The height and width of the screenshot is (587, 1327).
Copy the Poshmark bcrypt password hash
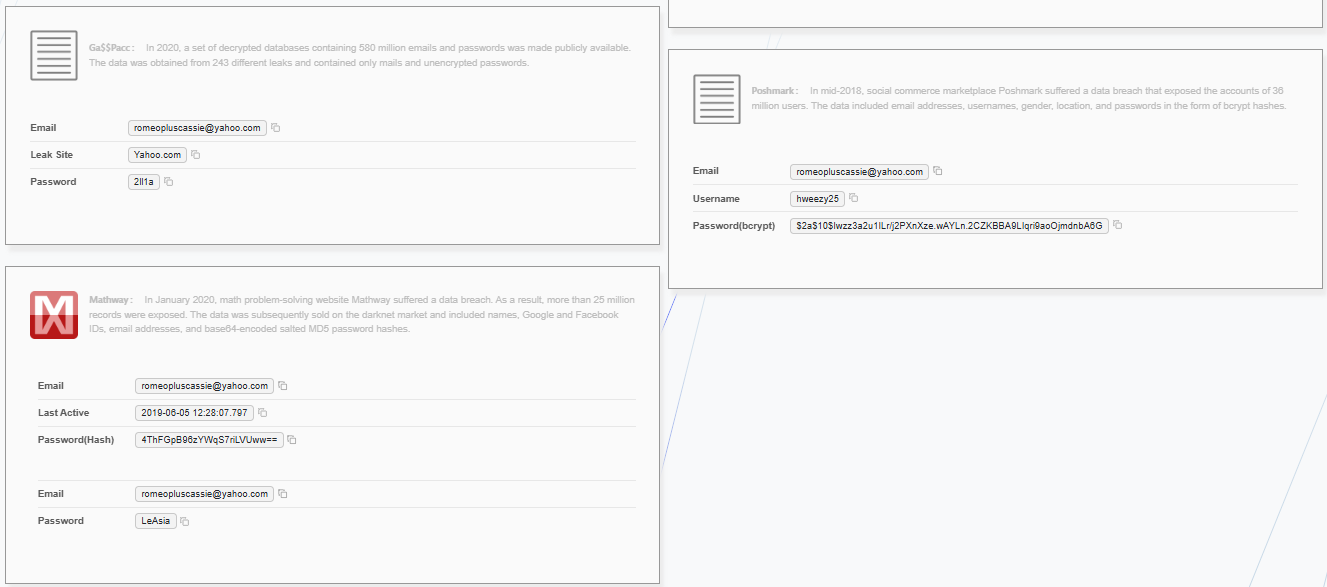[1118, 225]
